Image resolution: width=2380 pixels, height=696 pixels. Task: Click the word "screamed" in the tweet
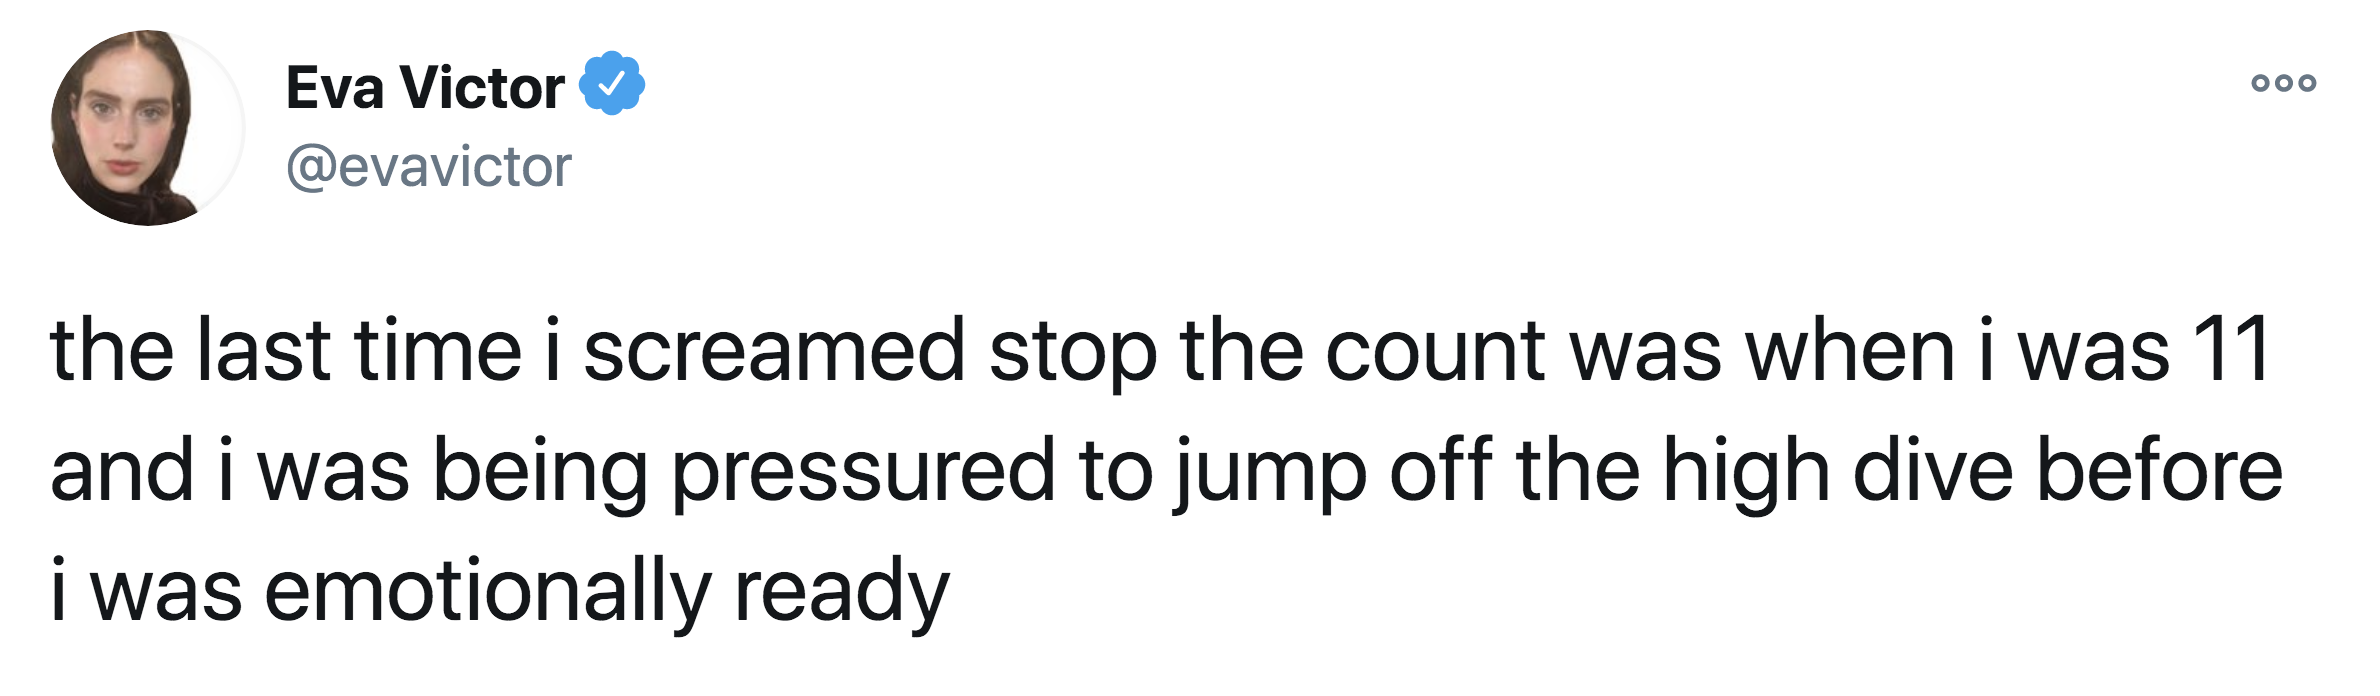click(773, 351)
